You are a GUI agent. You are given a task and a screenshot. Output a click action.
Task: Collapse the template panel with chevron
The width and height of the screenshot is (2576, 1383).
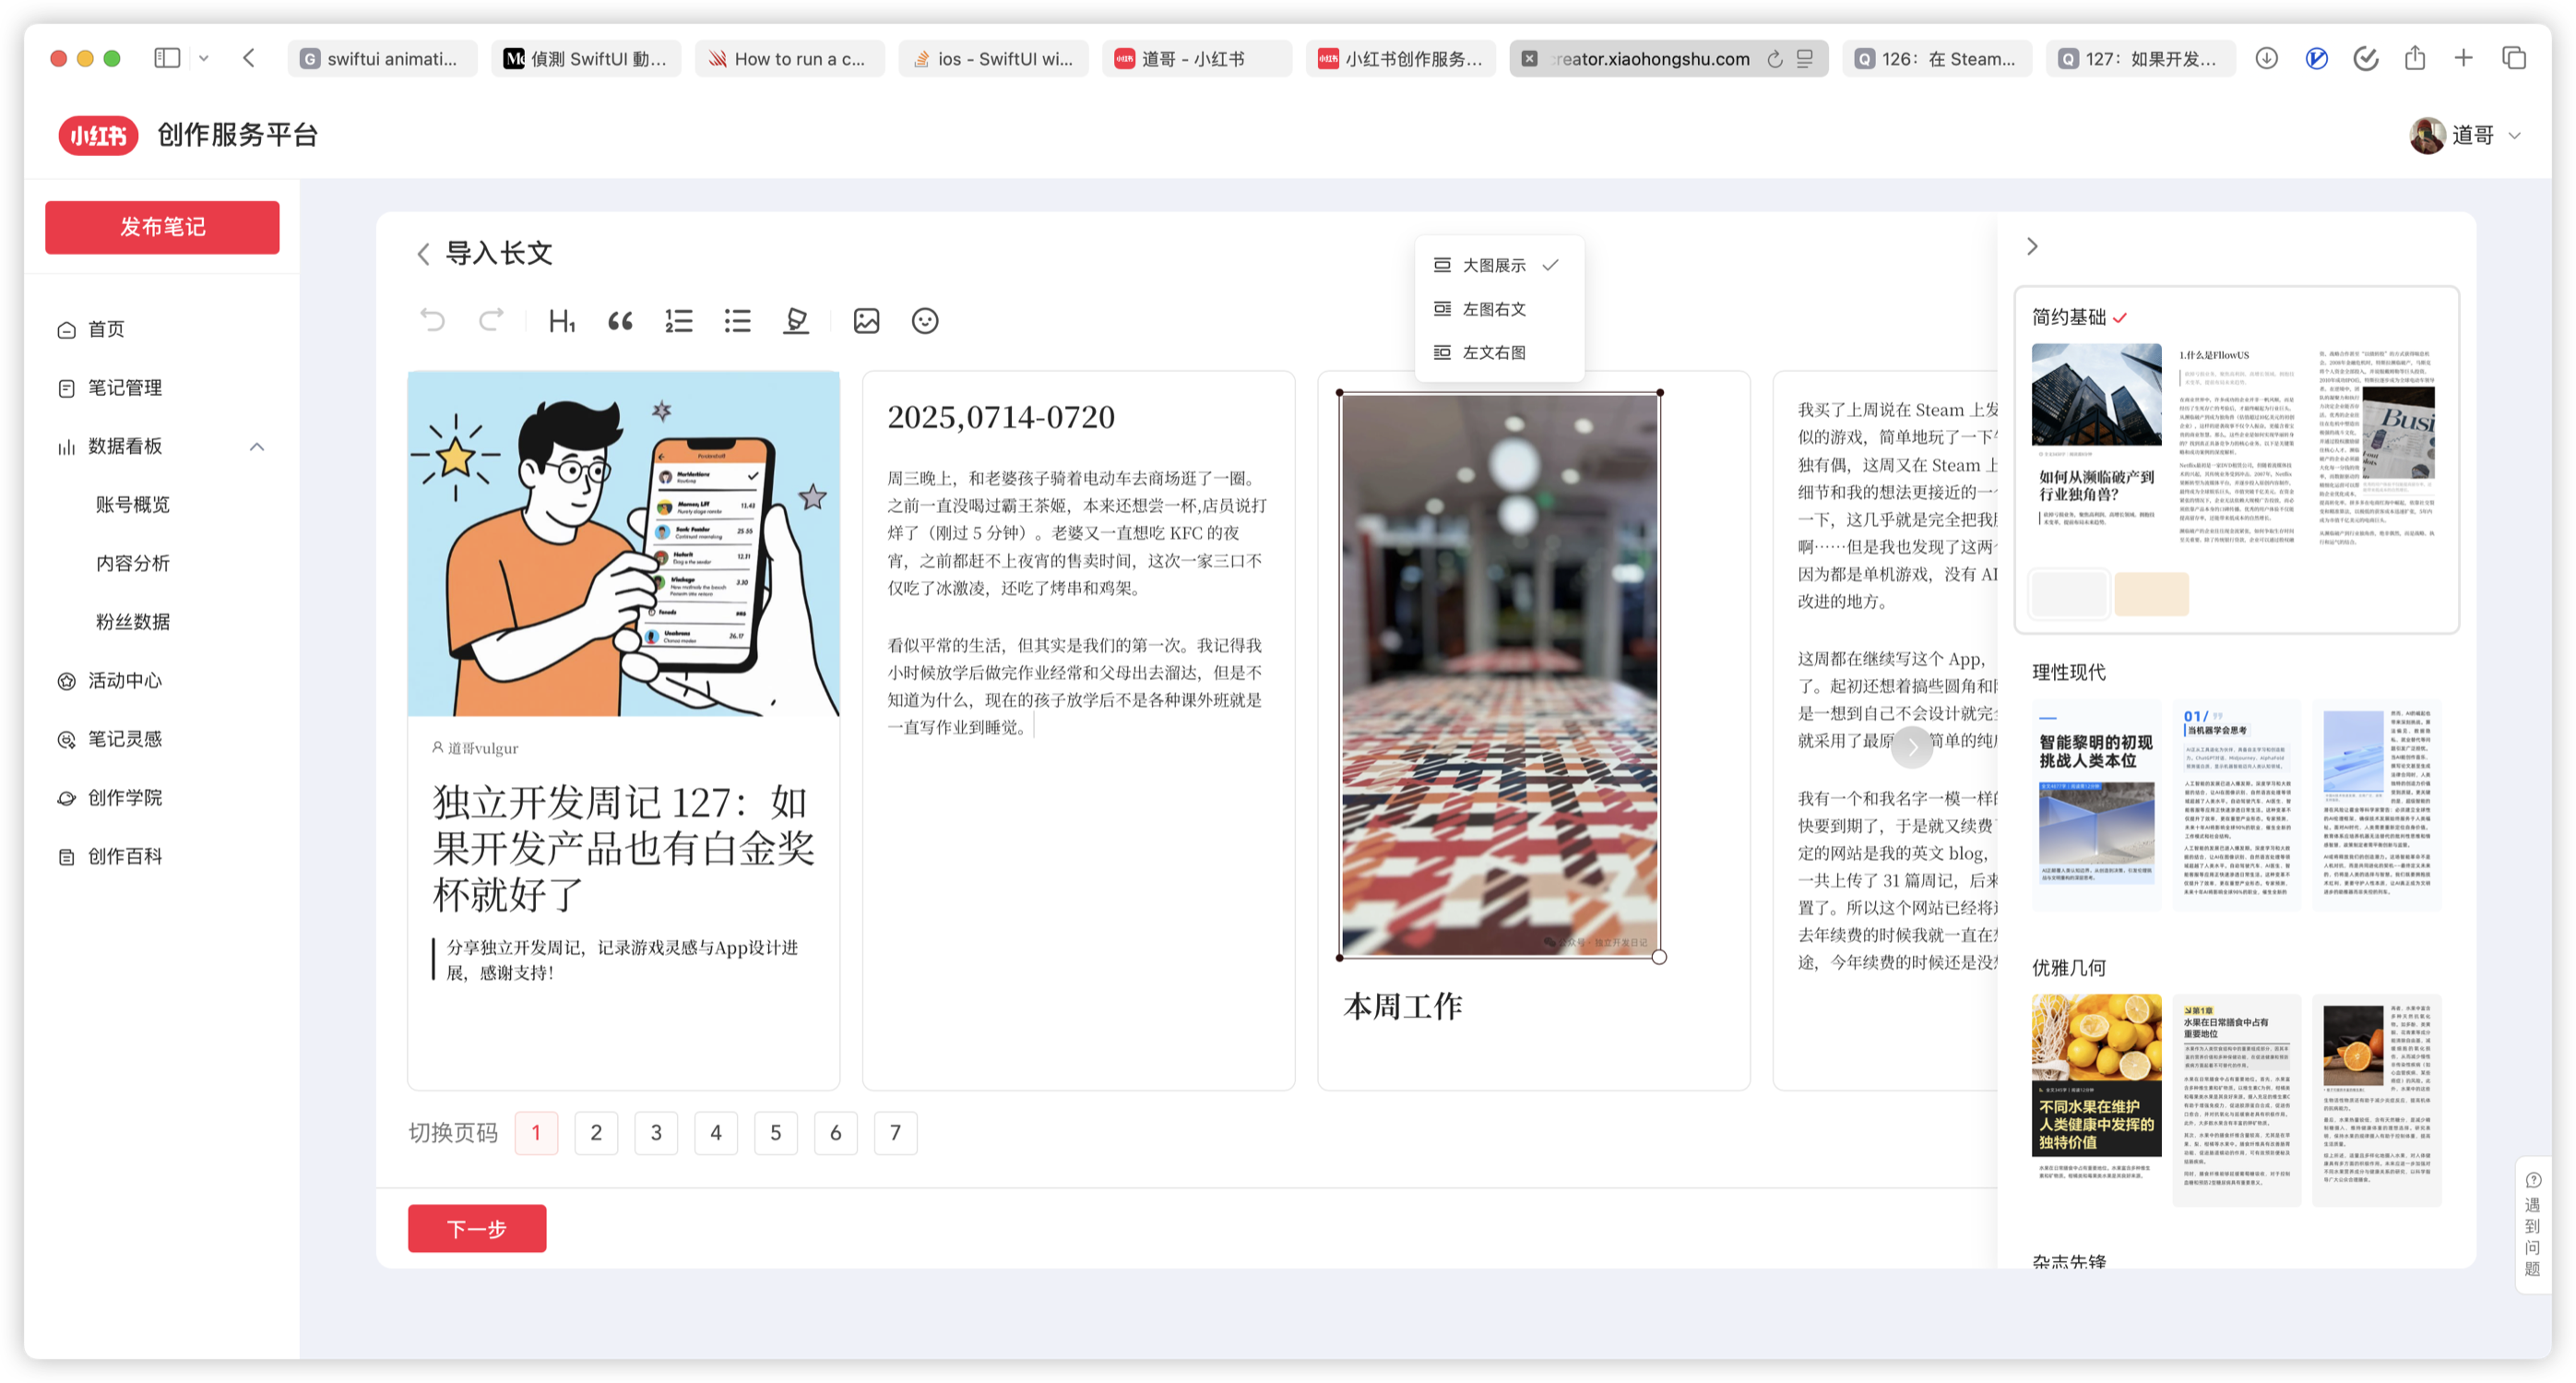(x=2032, y=246)
